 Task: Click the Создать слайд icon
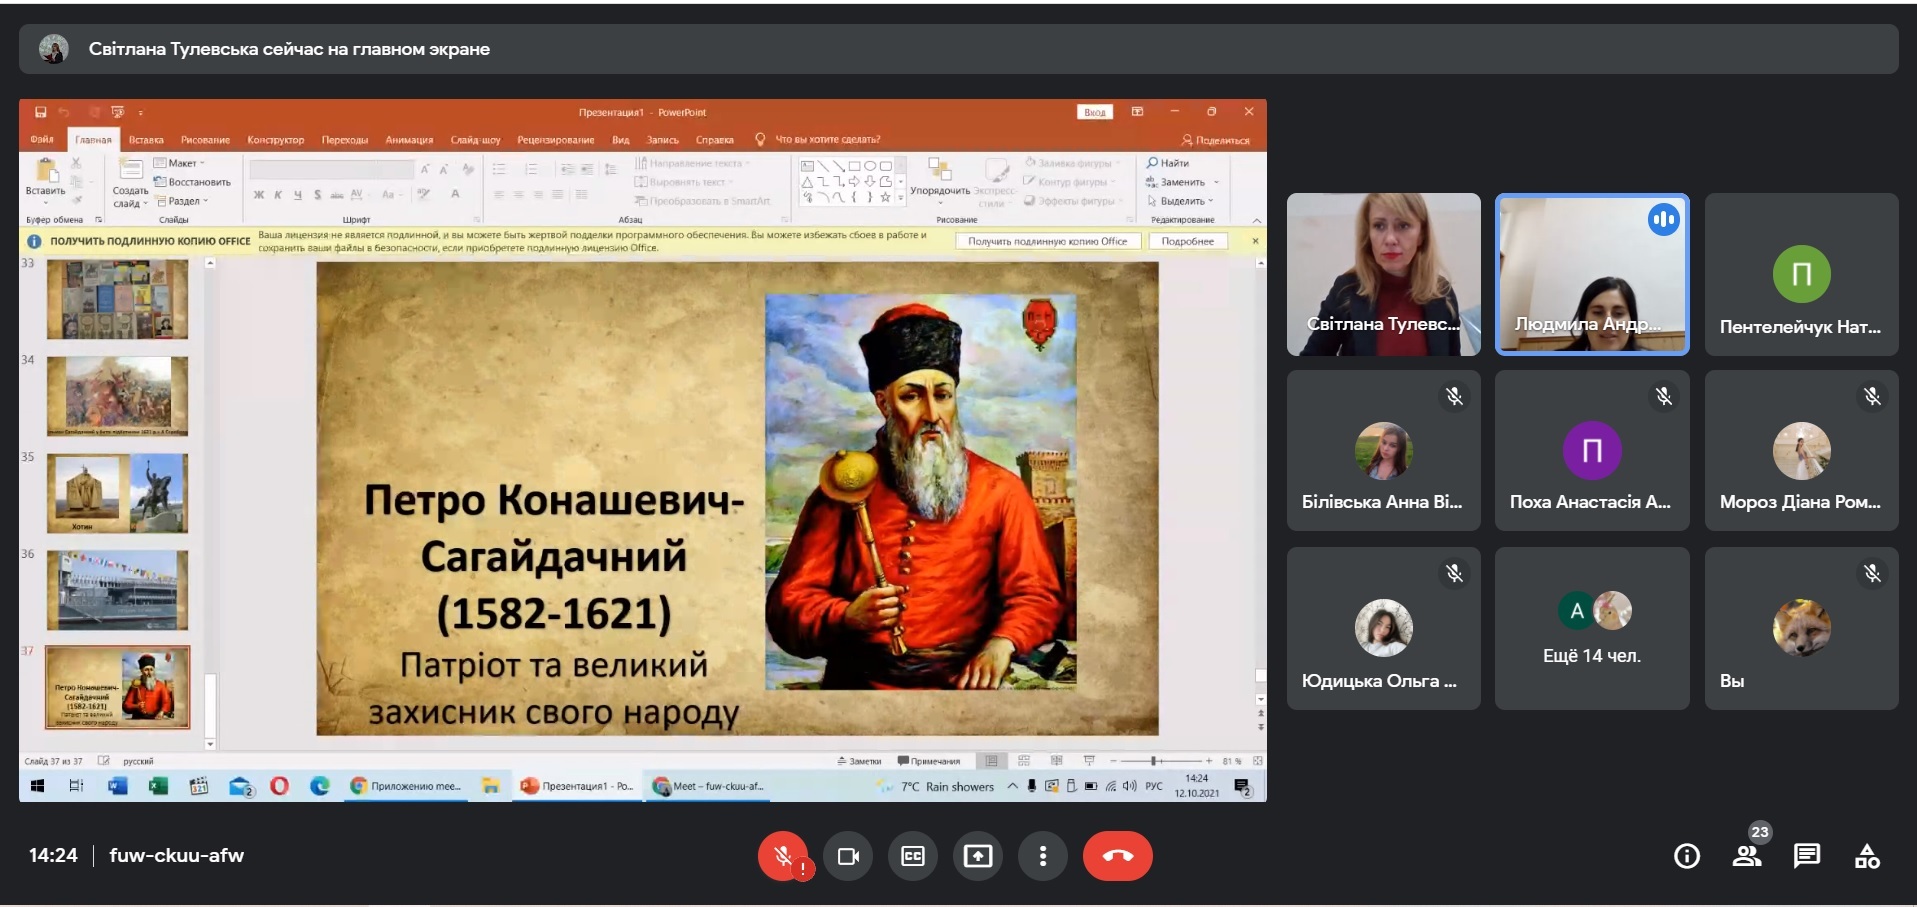[130, 170]
